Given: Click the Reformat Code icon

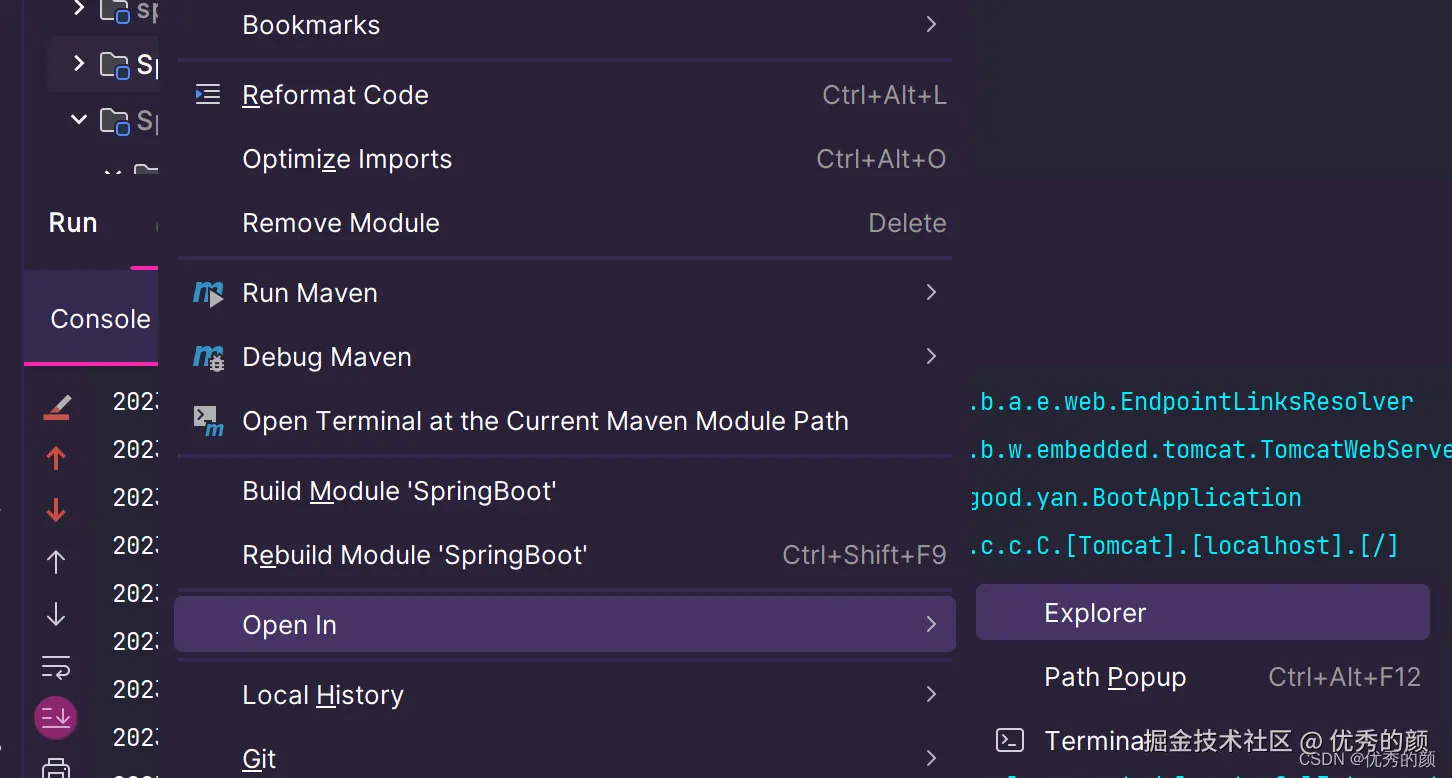Looking at the screenshot, I should 208,95.
